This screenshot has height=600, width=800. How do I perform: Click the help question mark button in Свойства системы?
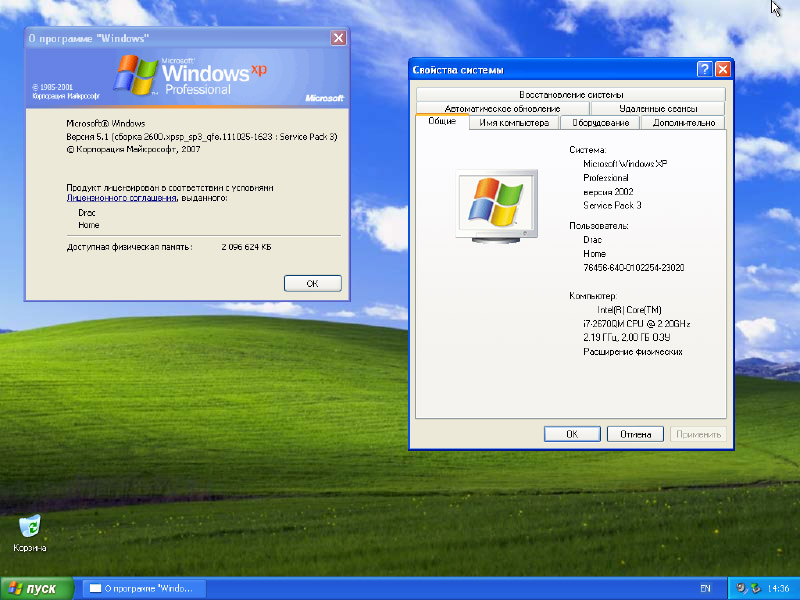(705, 69)
